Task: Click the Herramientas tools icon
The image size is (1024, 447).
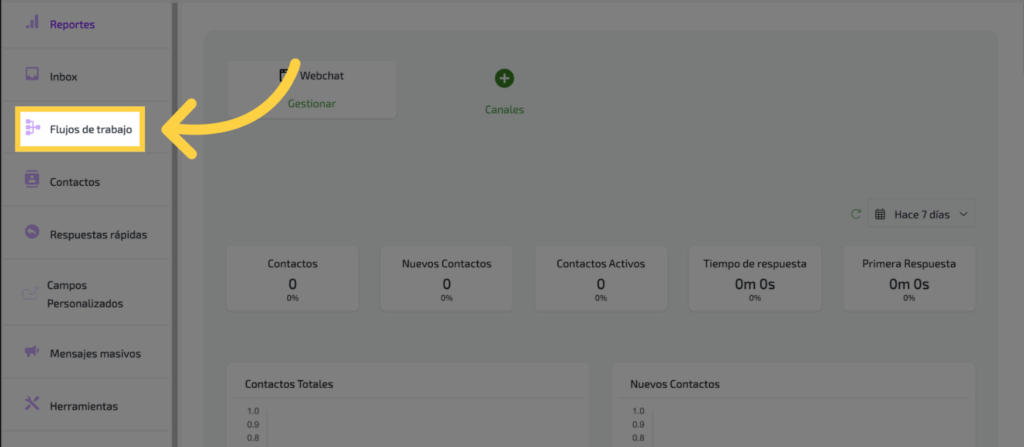Action: (31, 405)
